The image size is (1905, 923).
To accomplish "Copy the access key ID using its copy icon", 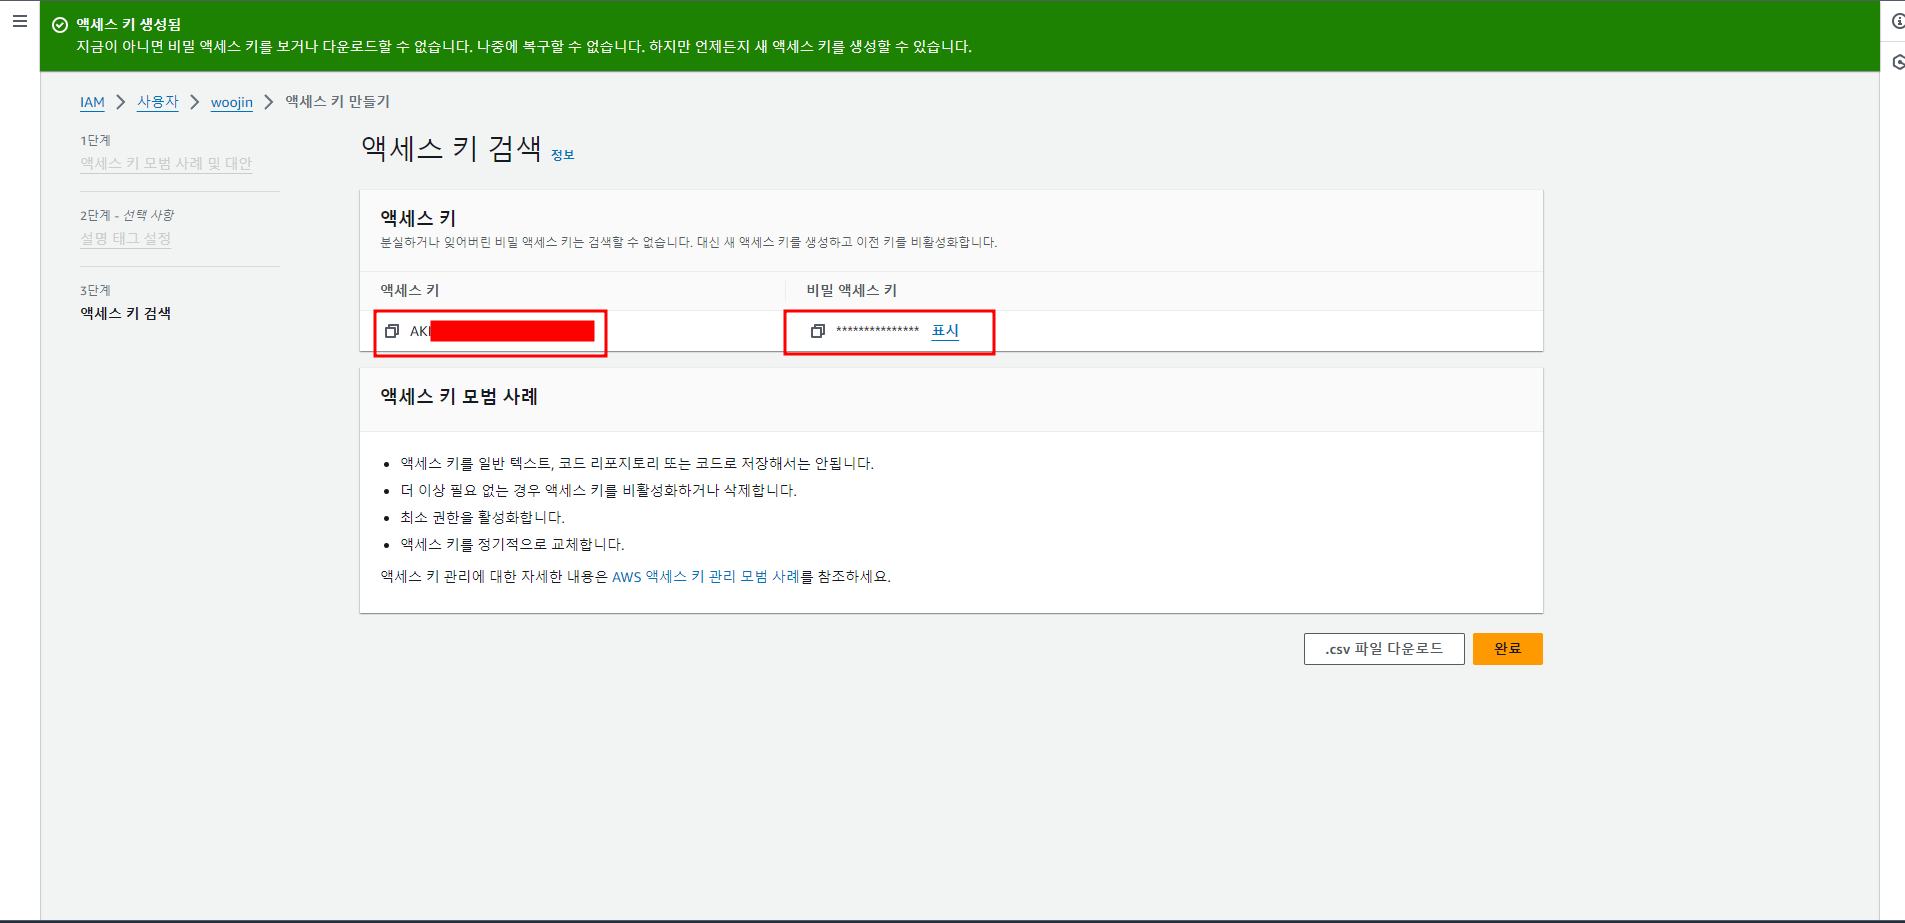I will [x=391, y=330].
